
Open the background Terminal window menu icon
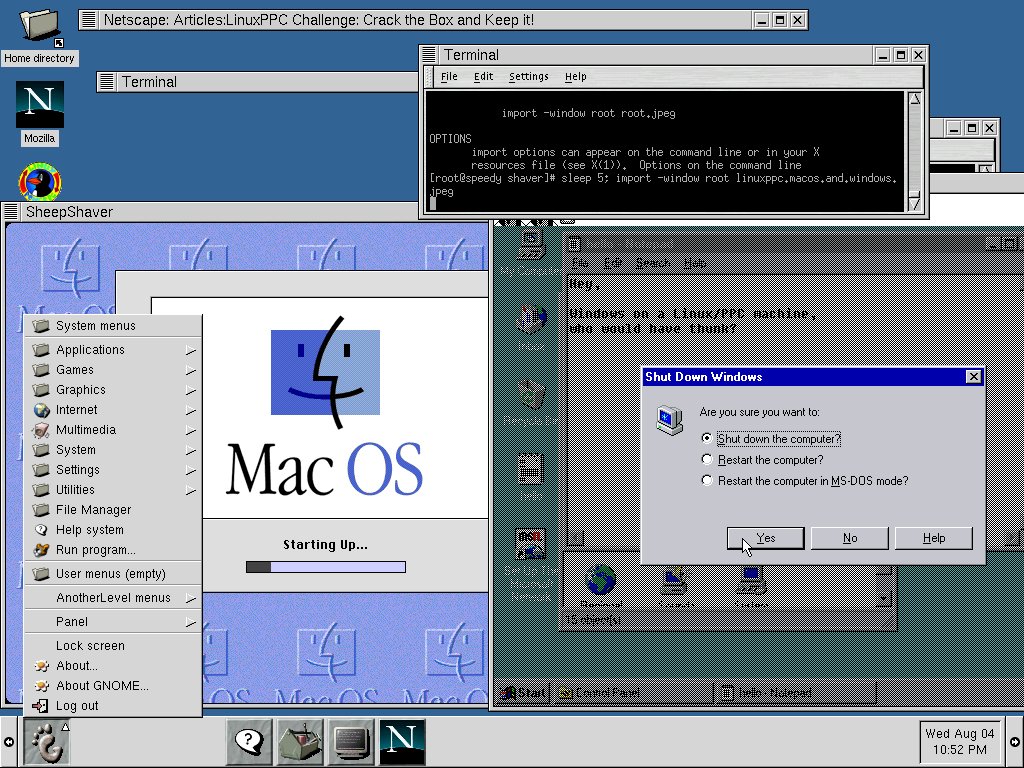tap(106, 82)
